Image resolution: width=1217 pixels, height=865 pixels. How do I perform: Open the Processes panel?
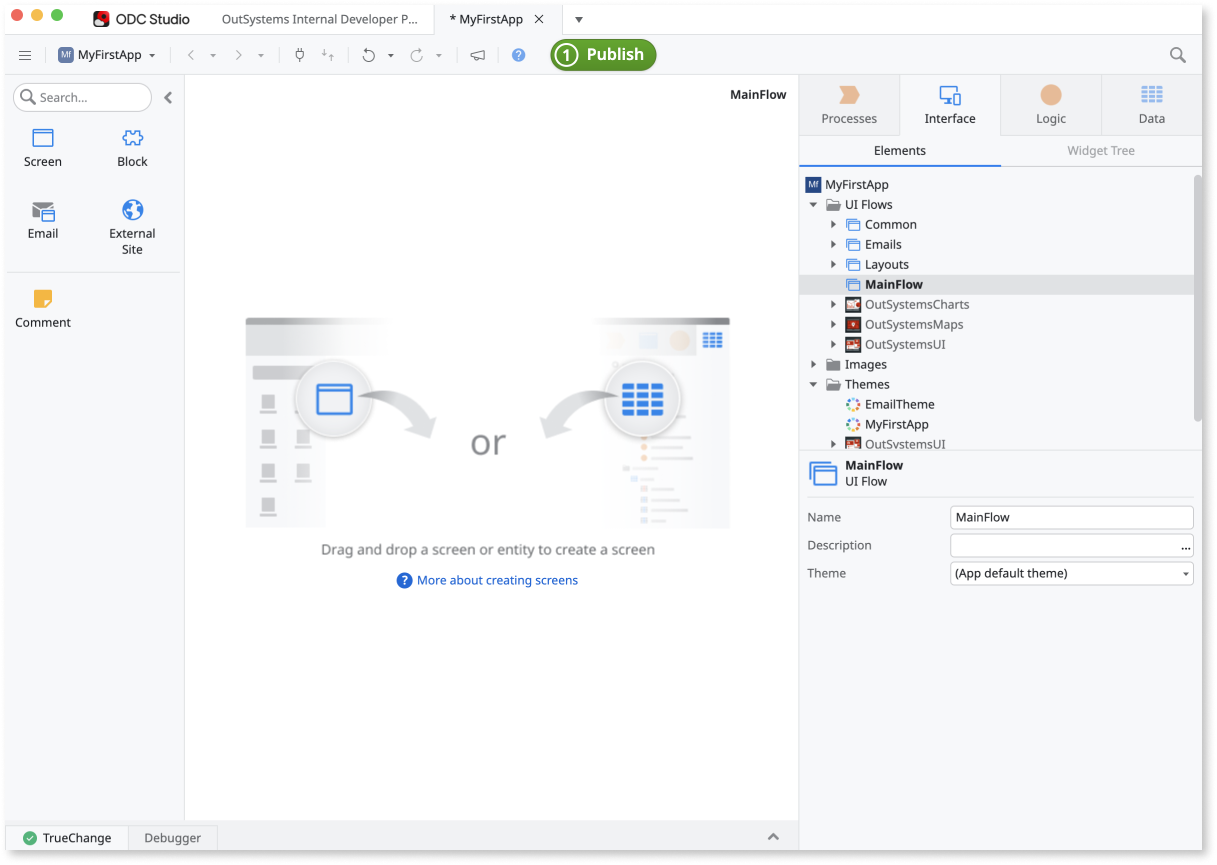point(848,104)
